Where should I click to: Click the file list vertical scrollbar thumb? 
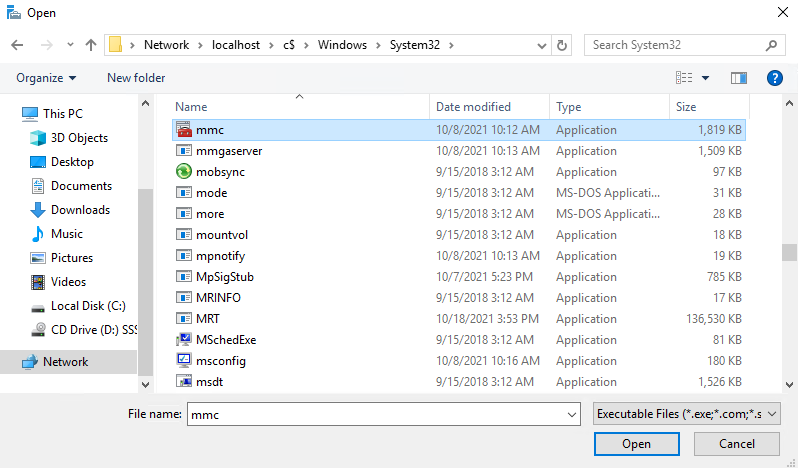coord(789,252)
